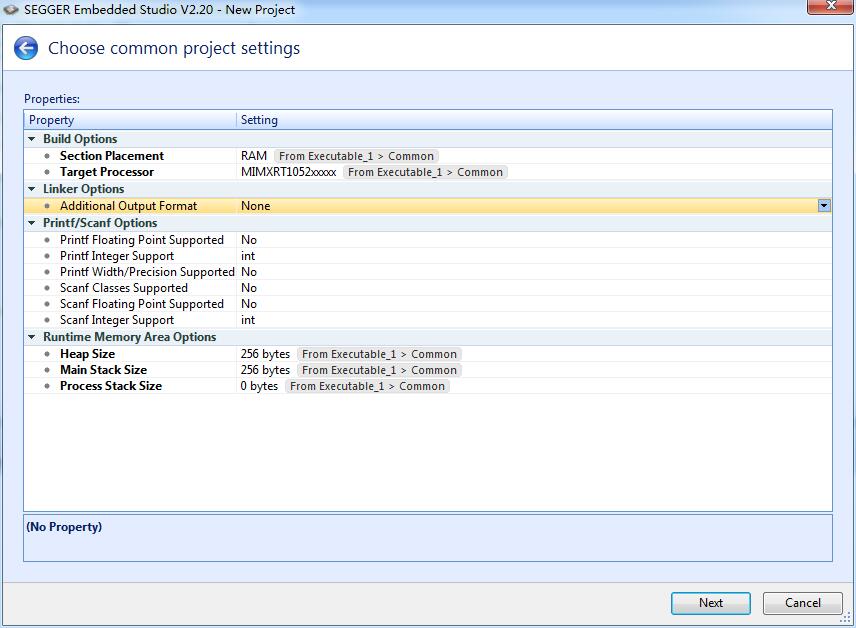Click the Heap Size 256 bytes value

(x=265, y=354)
